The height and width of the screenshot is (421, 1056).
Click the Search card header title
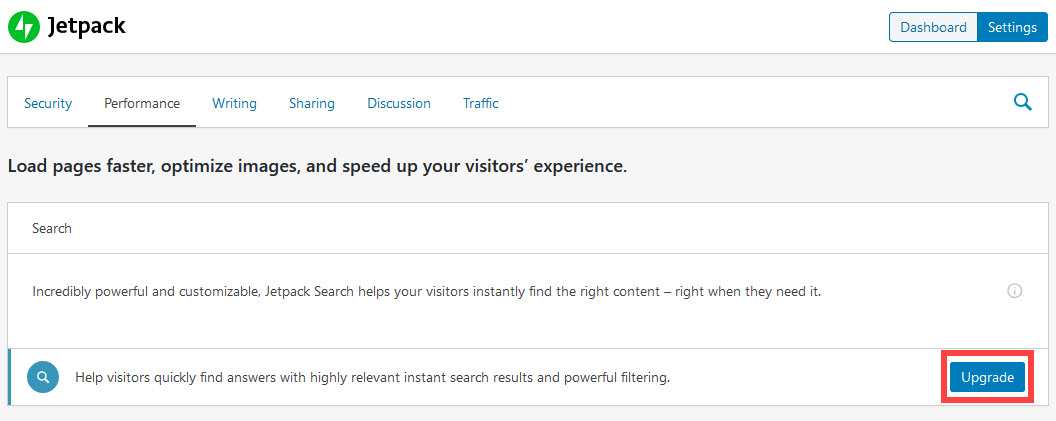pos(52,228)
